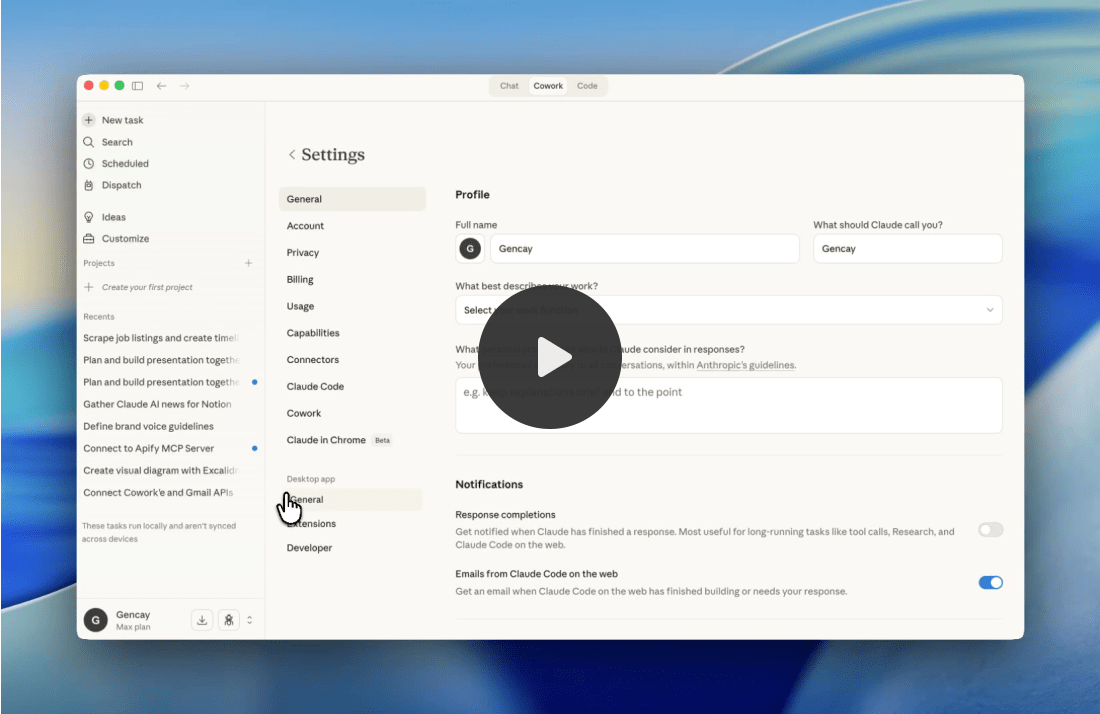Open Gather Claude AI news for Notion
Image resolution: width=1100 pixels, height=714 pixels.
coord(157,404)
